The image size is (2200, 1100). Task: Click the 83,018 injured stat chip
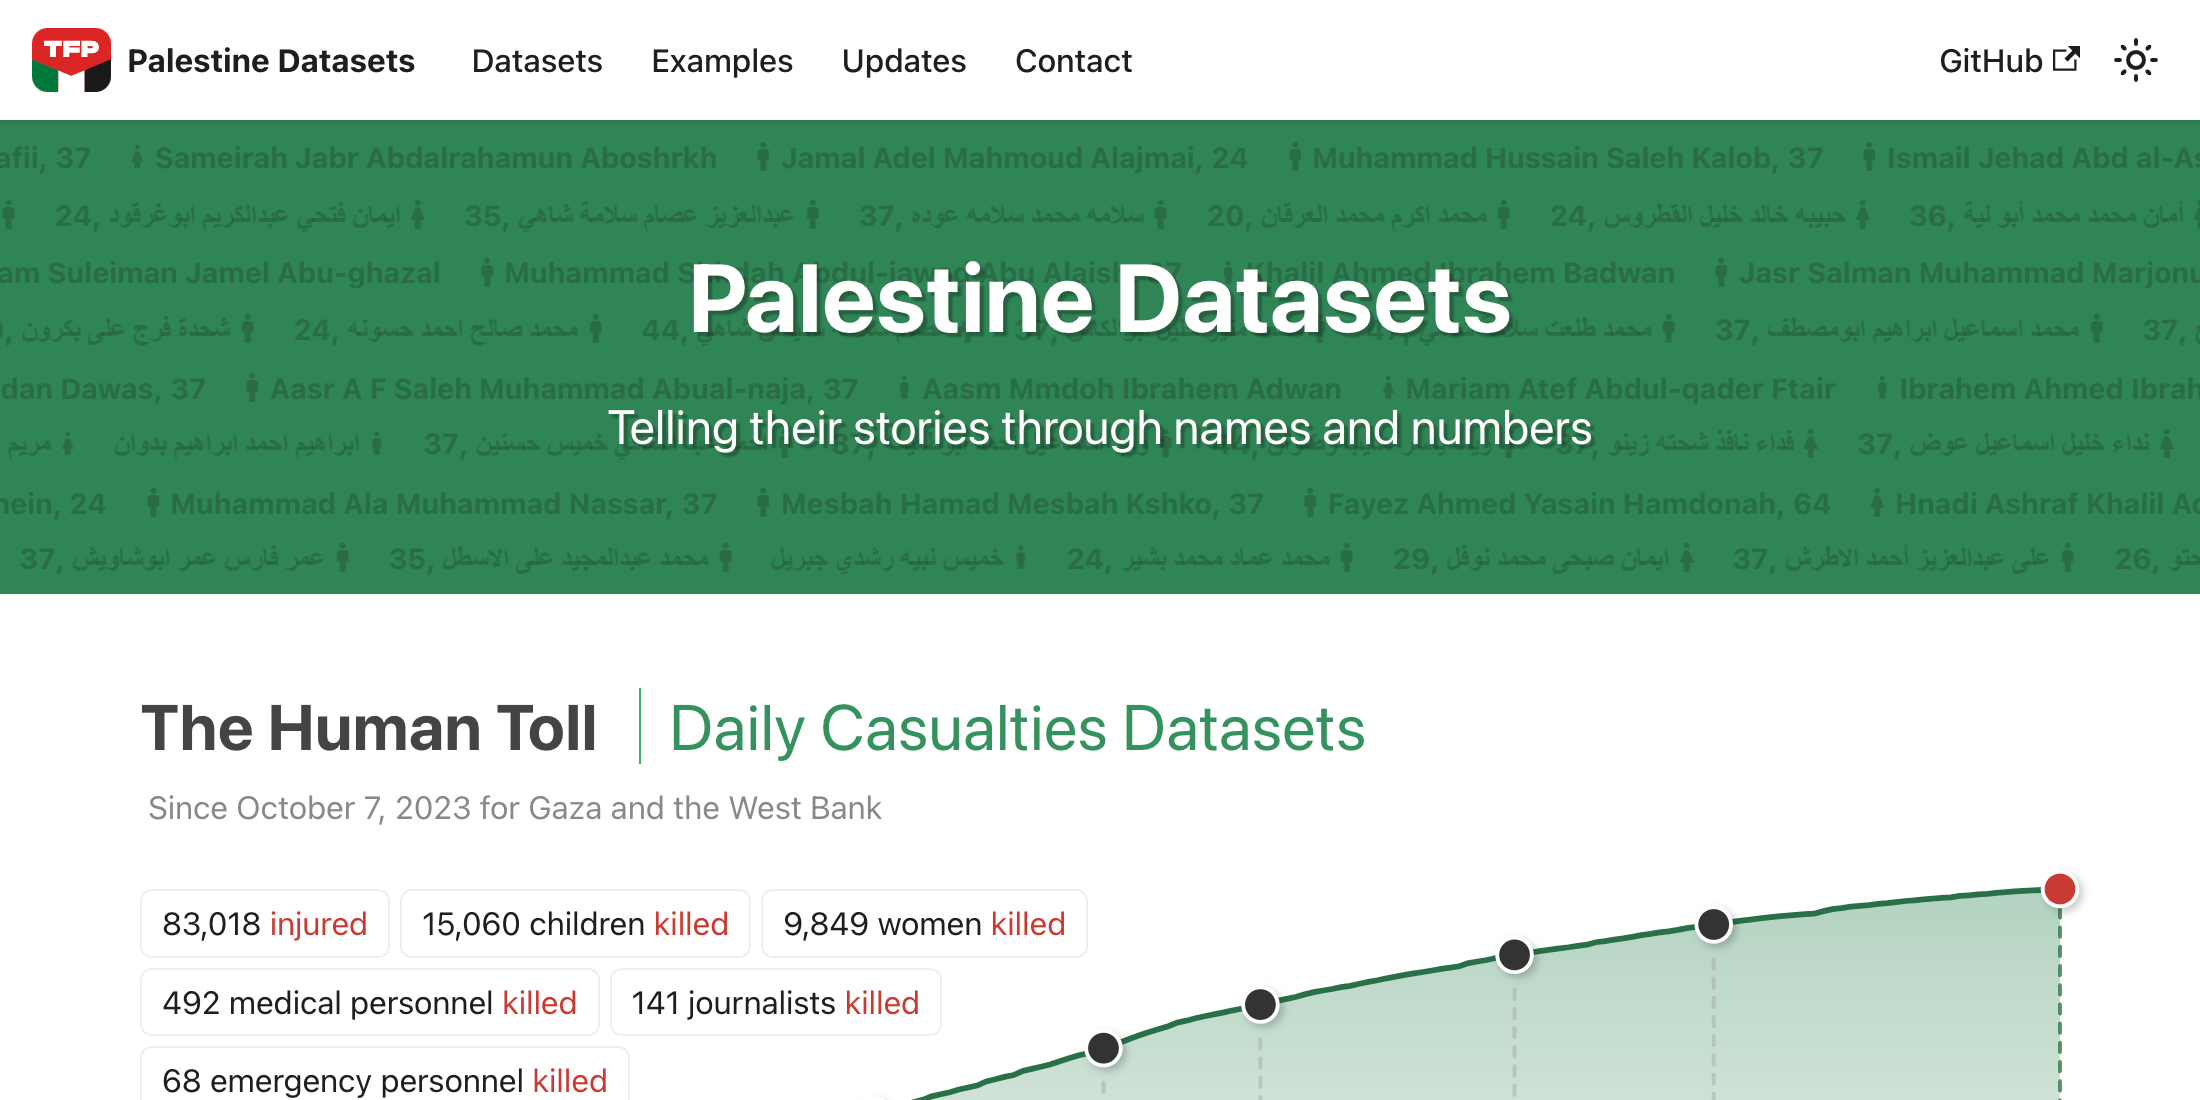tap(265, 923)
